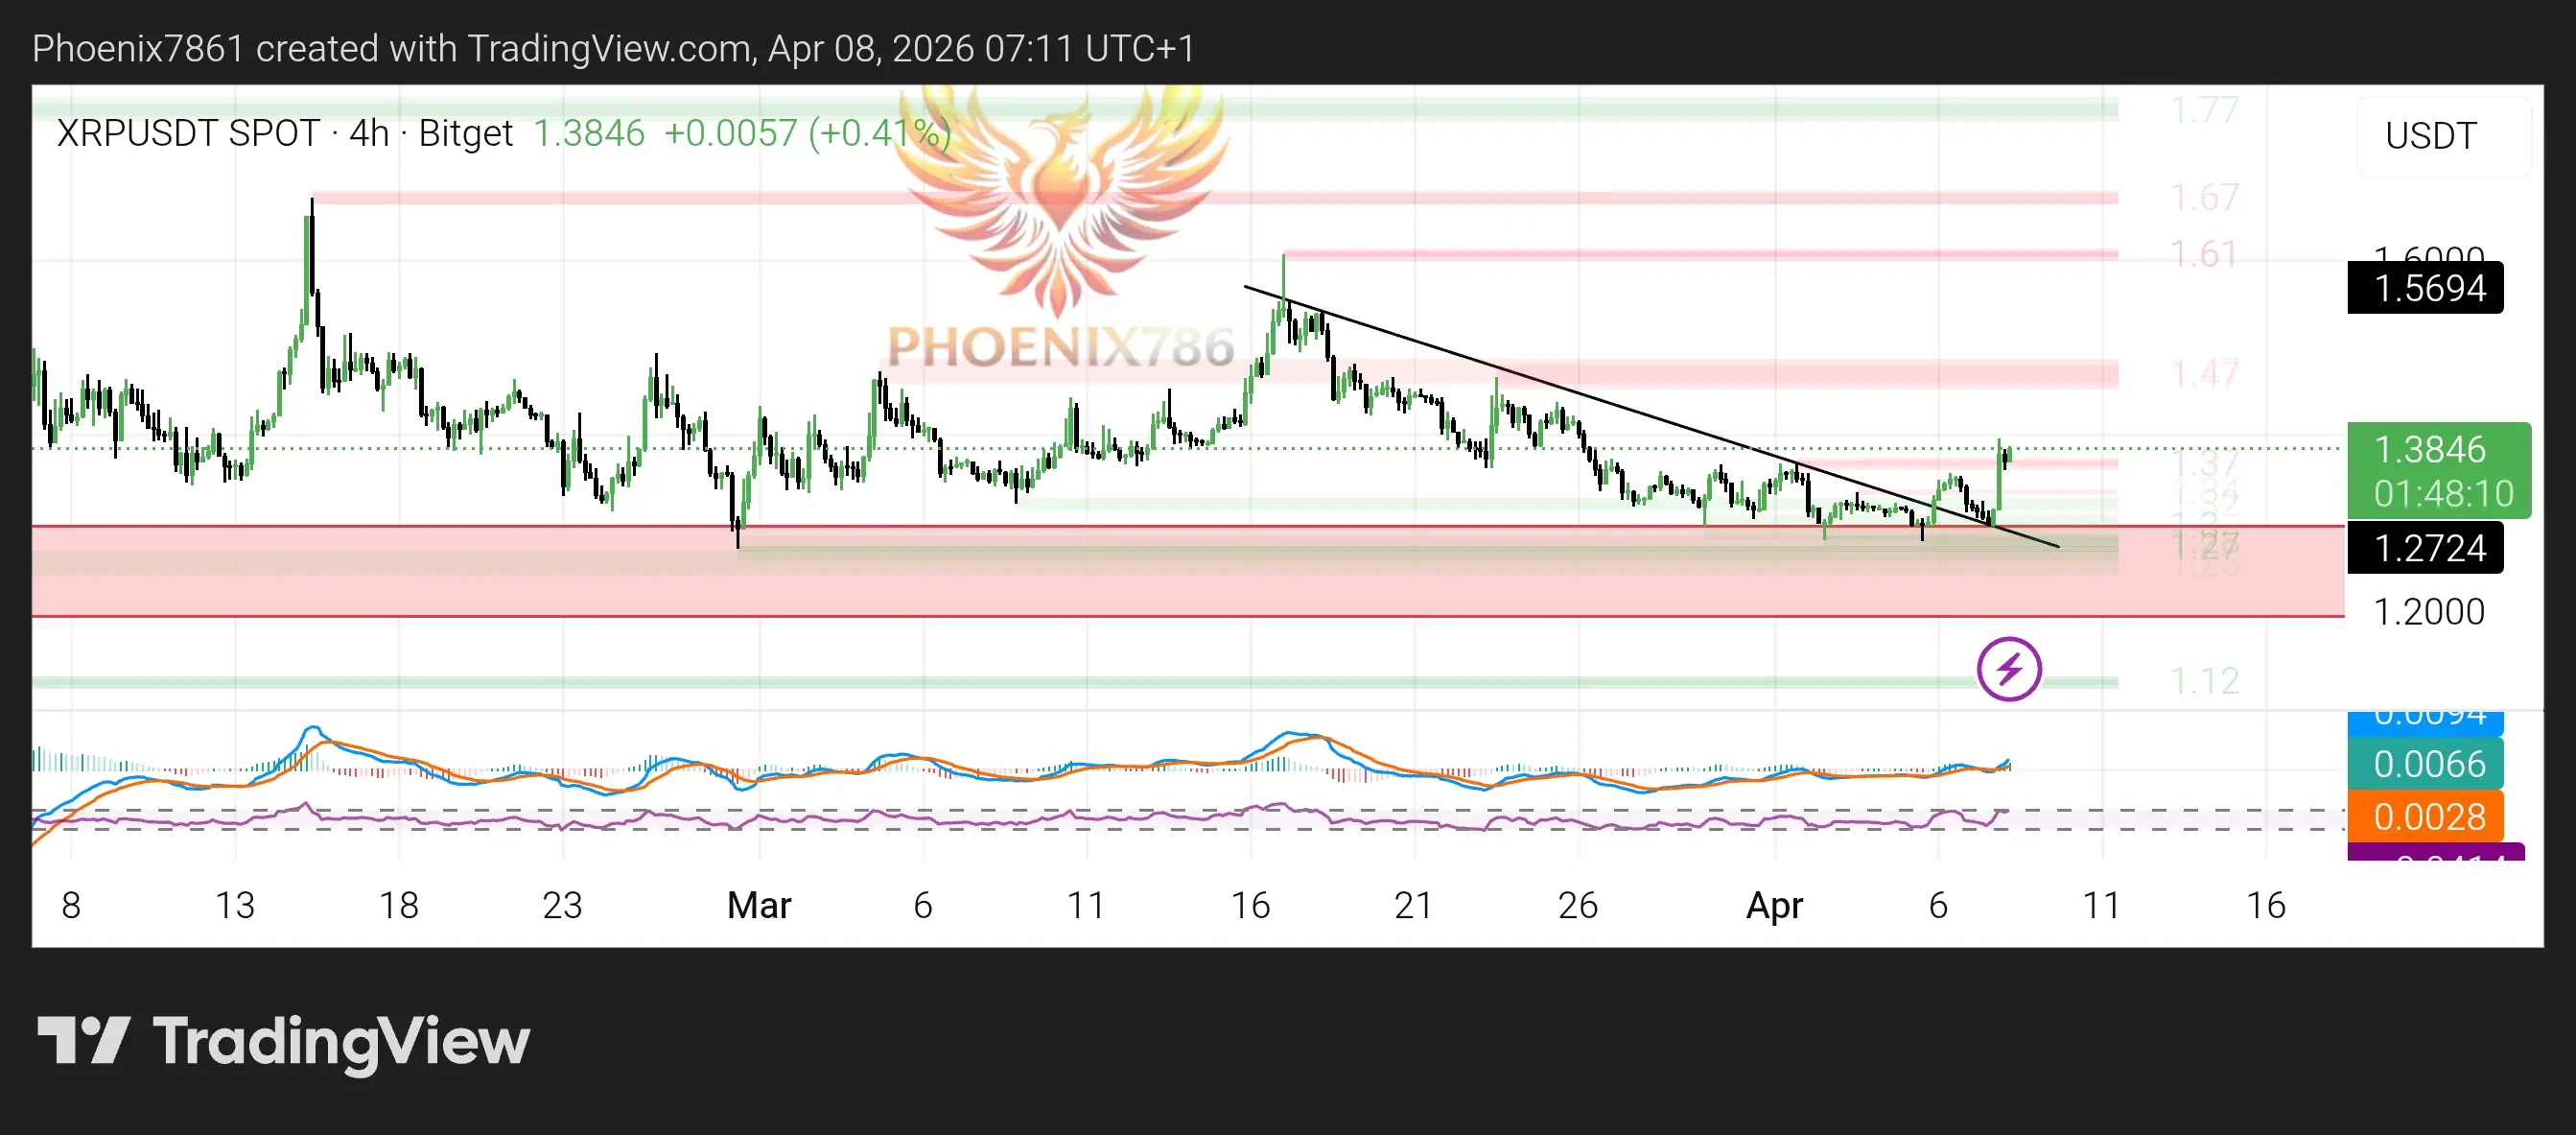Click the Mar label on time axis

[x=758, y=905]
